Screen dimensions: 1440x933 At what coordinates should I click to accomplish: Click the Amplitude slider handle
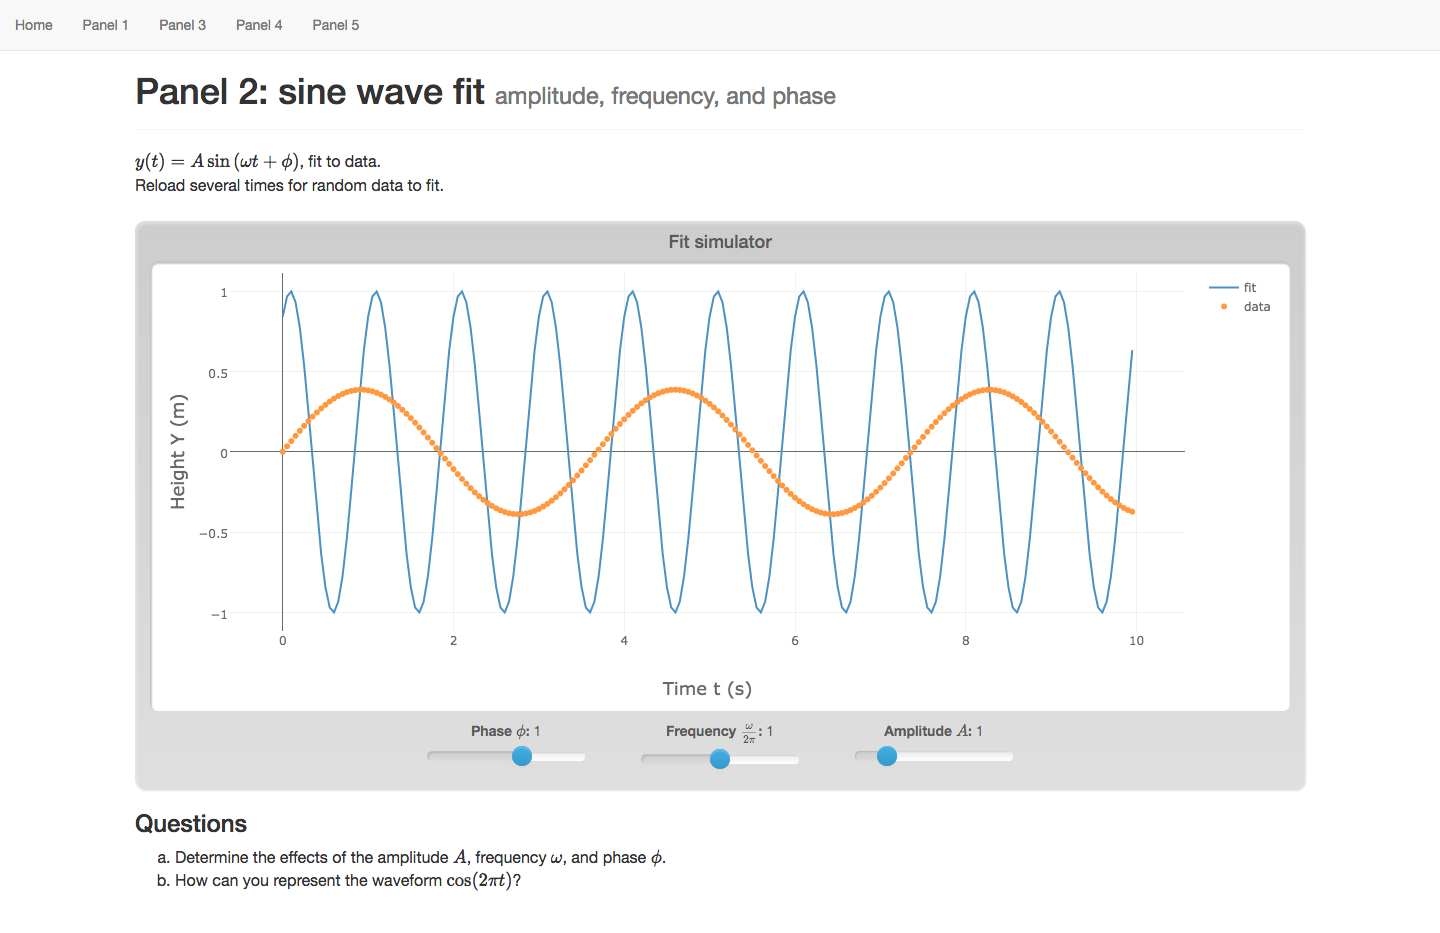[887, 756]
